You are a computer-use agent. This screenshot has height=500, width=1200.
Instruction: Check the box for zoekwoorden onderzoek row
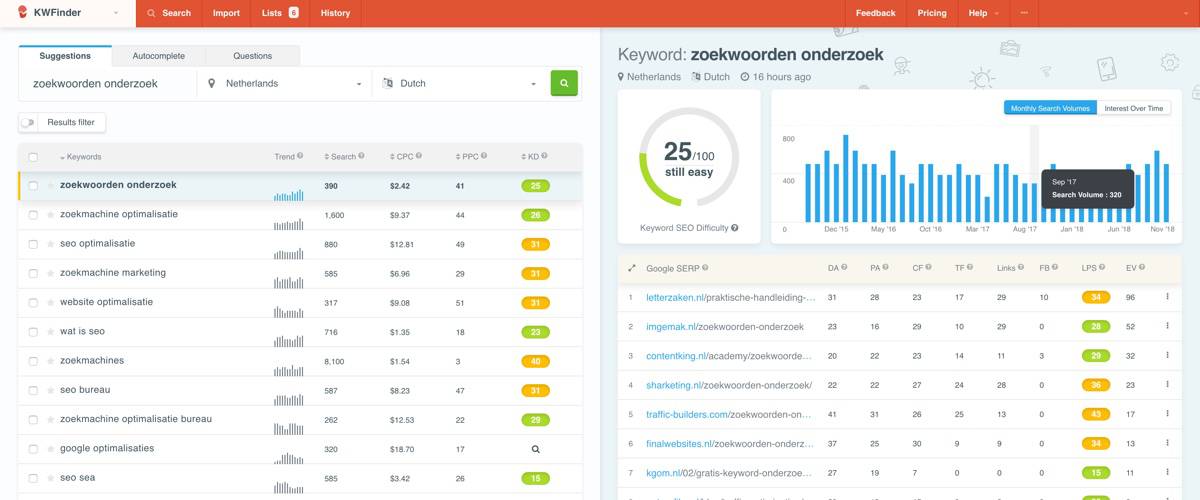point(33,185)
